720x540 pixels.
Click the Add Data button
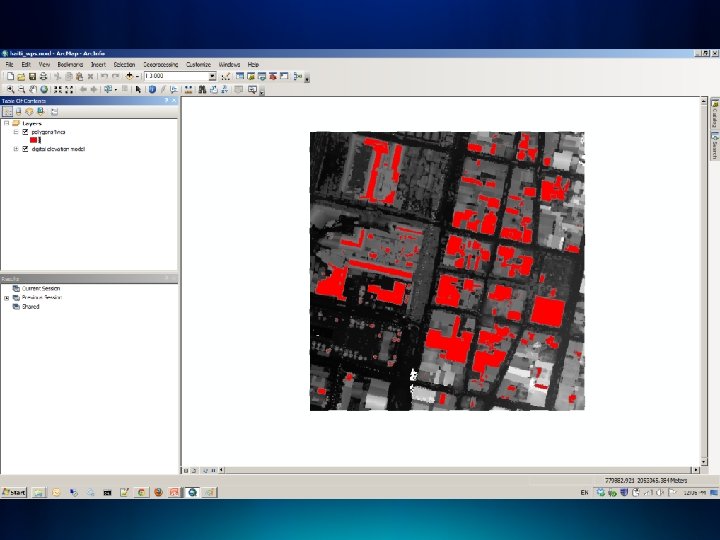pos(129,76)
